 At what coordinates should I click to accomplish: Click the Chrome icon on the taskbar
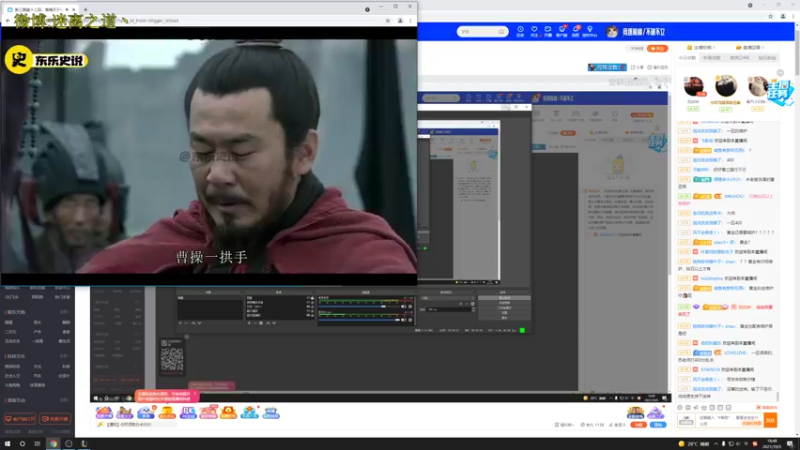(53, 443)
